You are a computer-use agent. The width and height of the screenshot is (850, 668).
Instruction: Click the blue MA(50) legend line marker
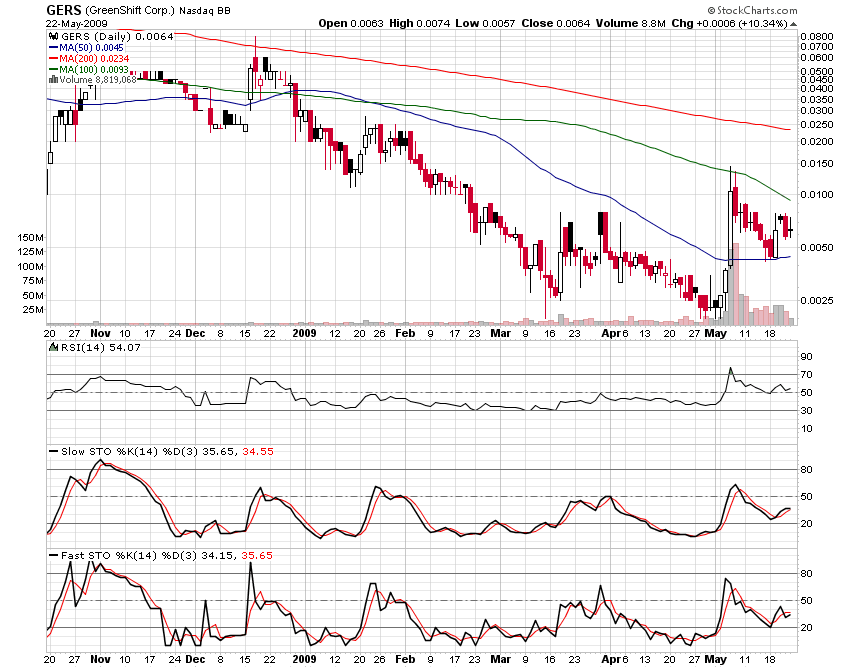coord(54,48)
